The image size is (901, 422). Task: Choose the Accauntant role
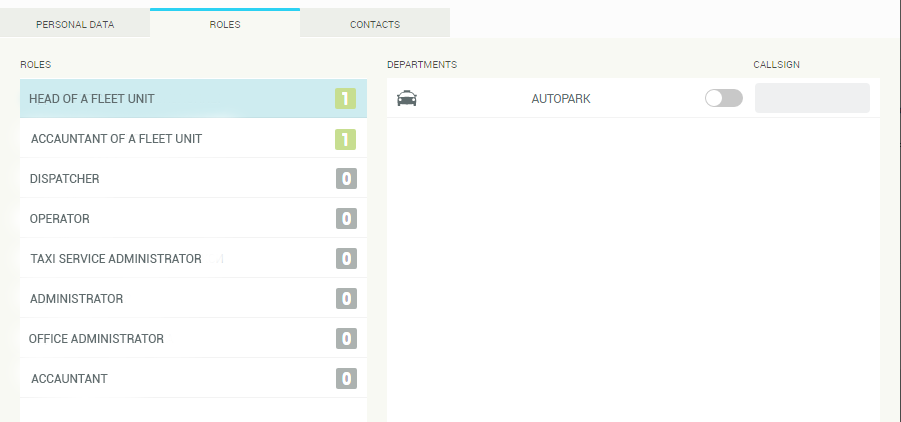[69, 379]
